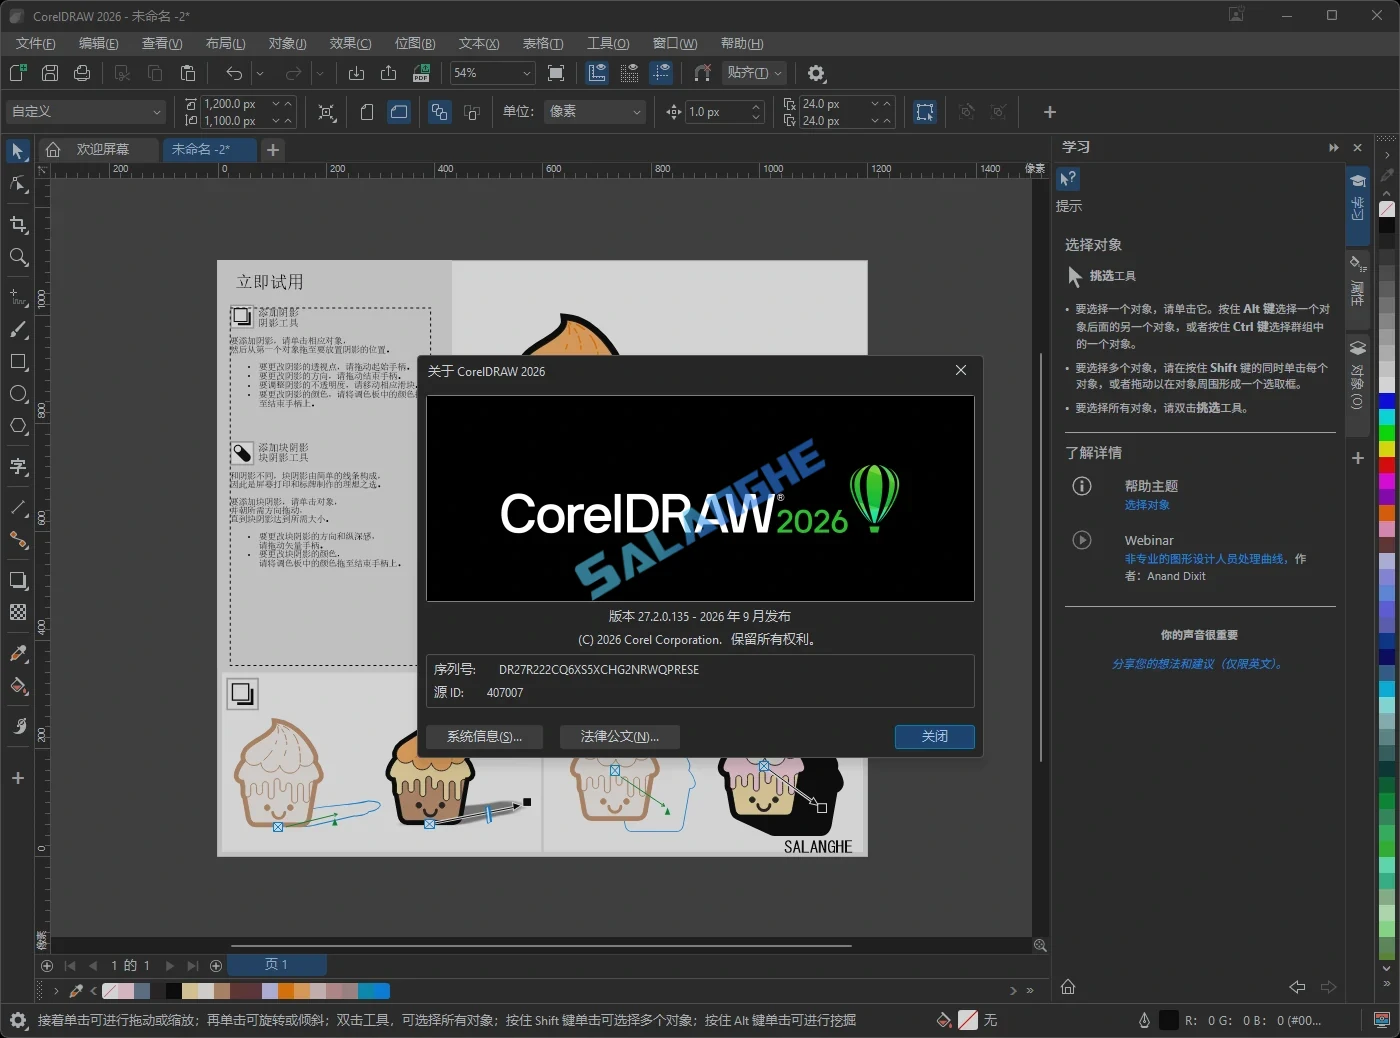Image resolution: width=1400 pixels, height=1038 pixels.
Task: Toggle landscape page orientation
Action: coord(399,112)
